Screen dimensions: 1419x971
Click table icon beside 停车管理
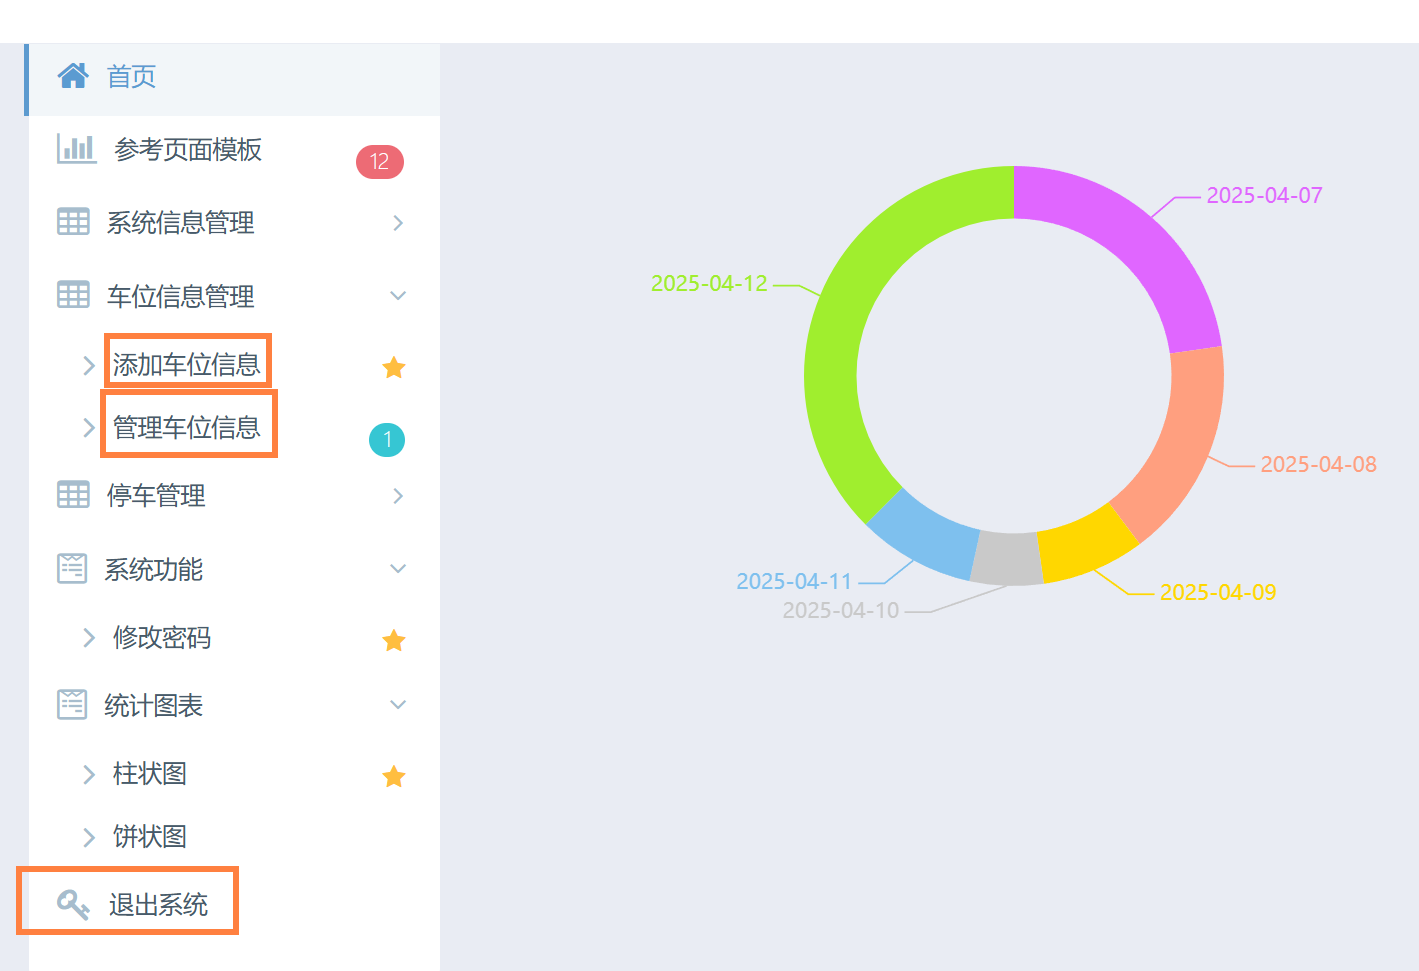[x=73, y=494]
